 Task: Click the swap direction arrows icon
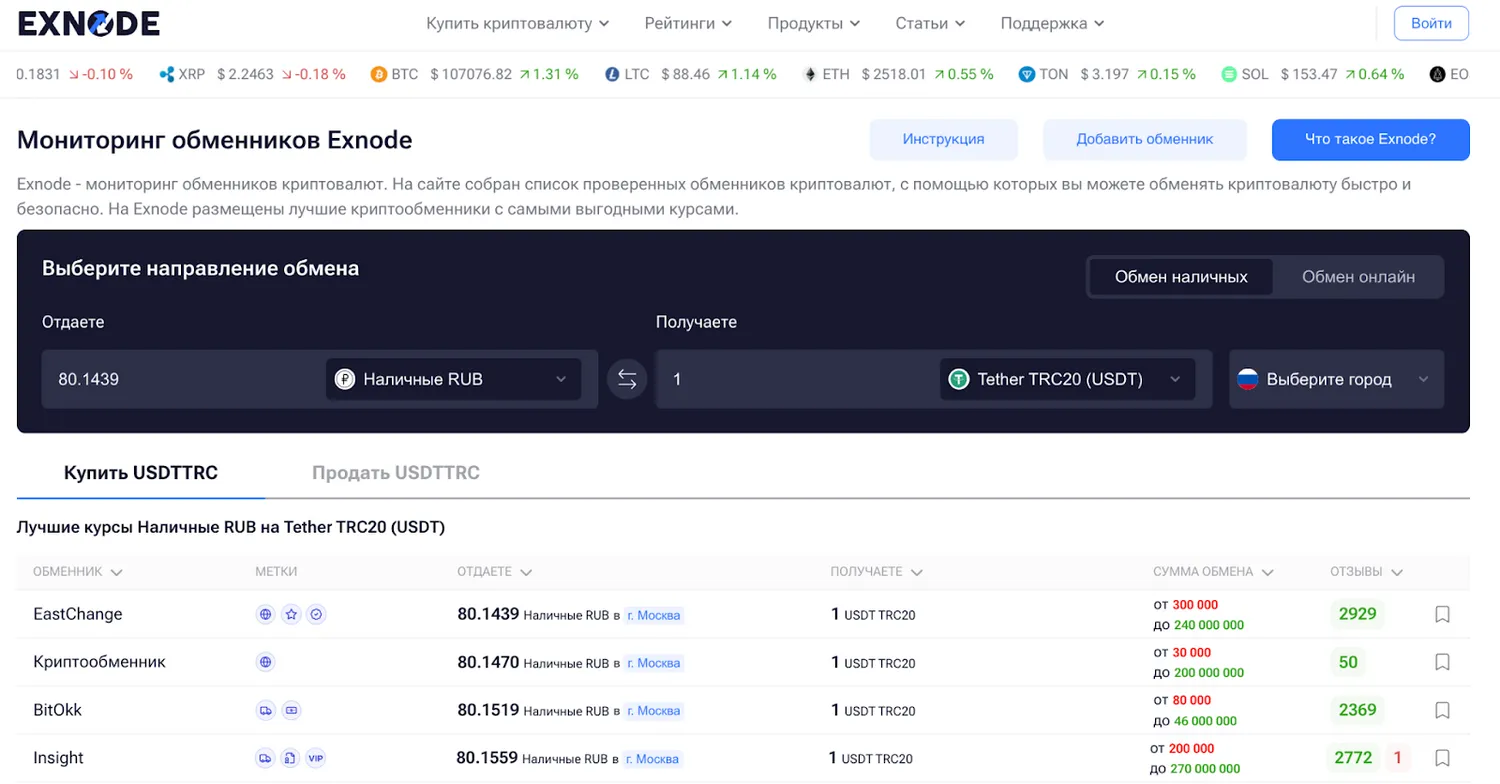[x=627, y=379]
